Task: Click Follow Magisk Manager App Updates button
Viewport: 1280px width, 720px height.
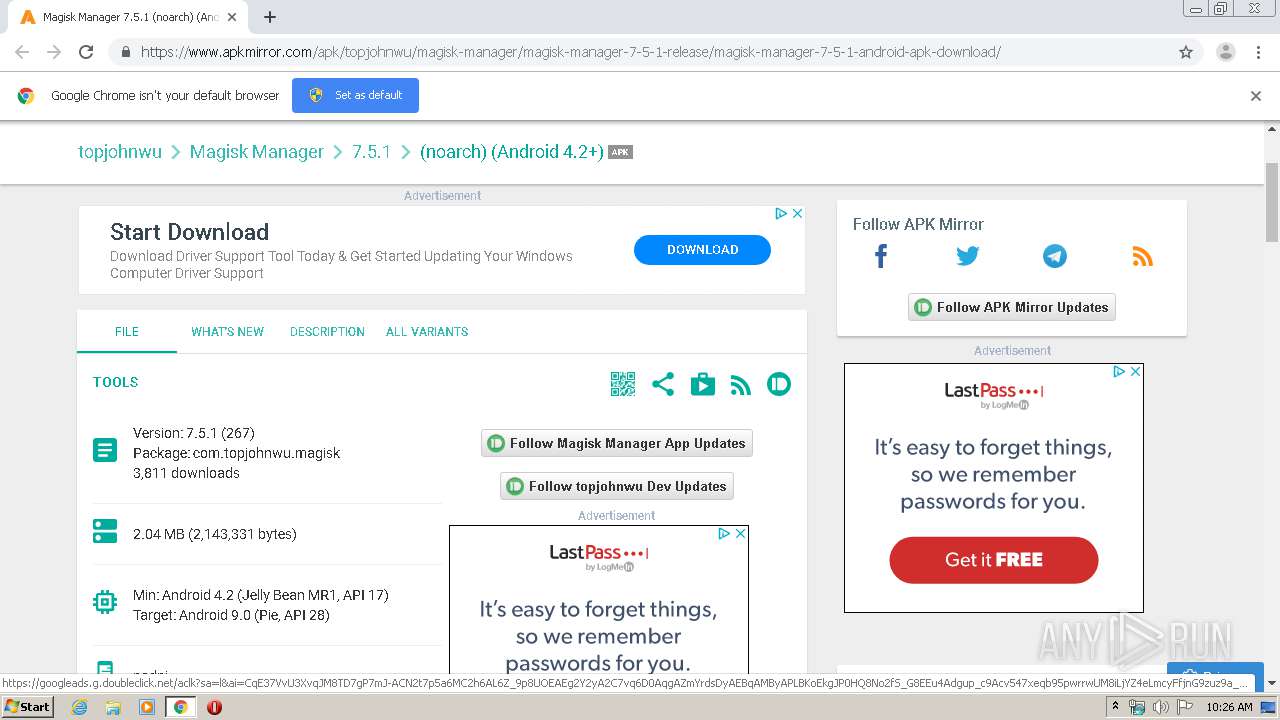Action: pyautogui.click(x=617, y=443)
